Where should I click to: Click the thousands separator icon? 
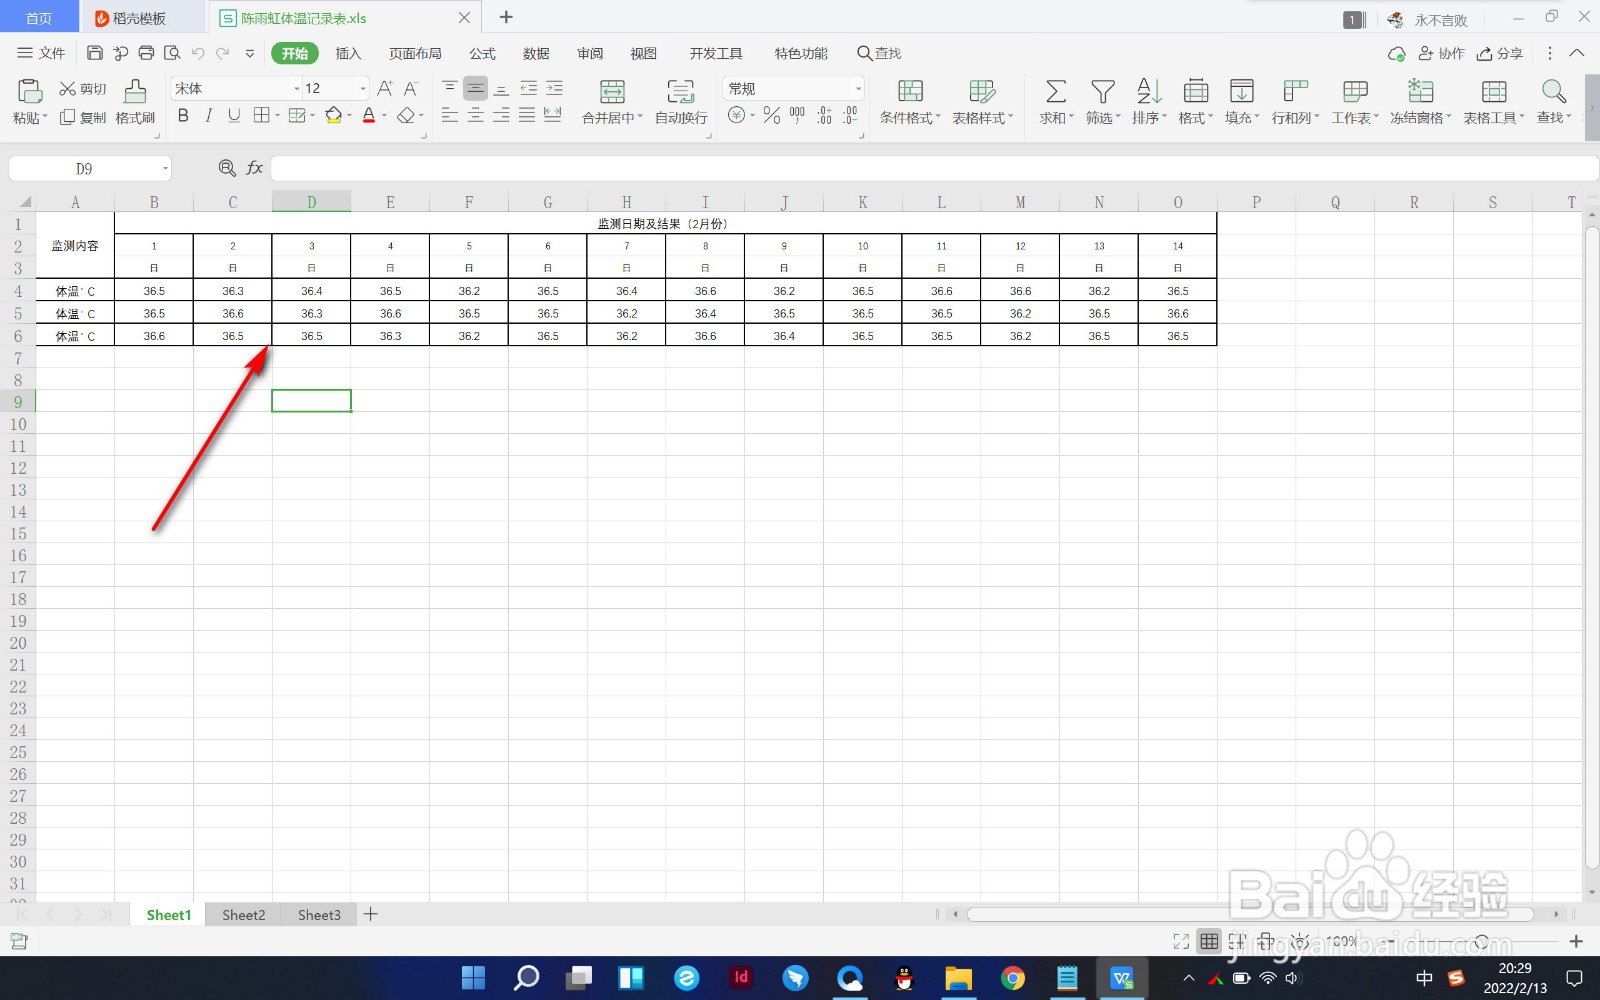(797, 116)
